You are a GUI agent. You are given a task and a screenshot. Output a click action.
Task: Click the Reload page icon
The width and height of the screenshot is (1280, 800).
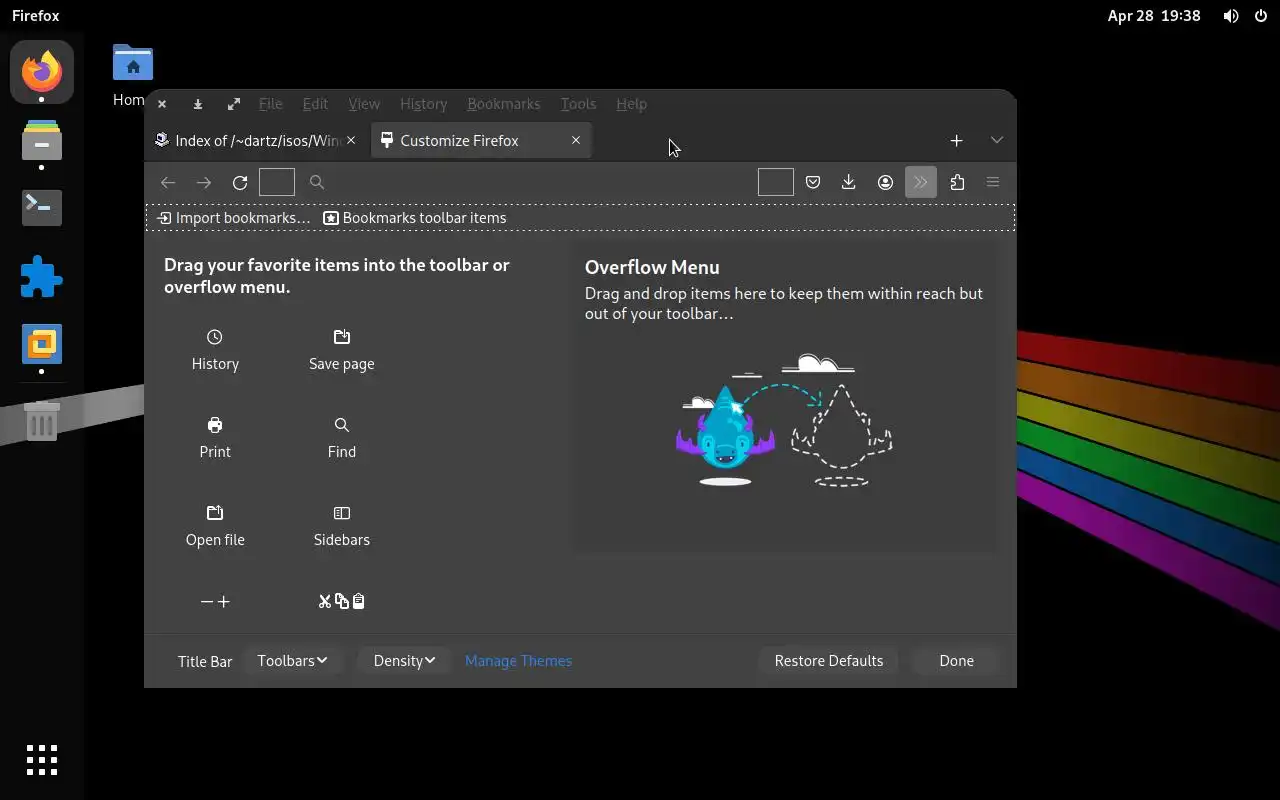(240, 182)
